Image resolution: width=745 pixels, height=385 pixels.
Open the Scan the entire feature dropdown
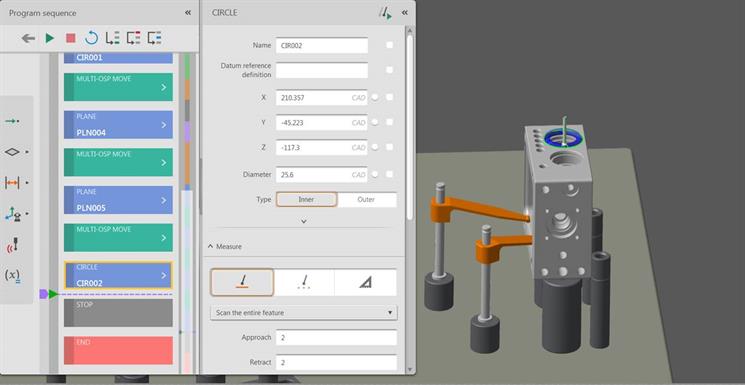pos(304,313)
